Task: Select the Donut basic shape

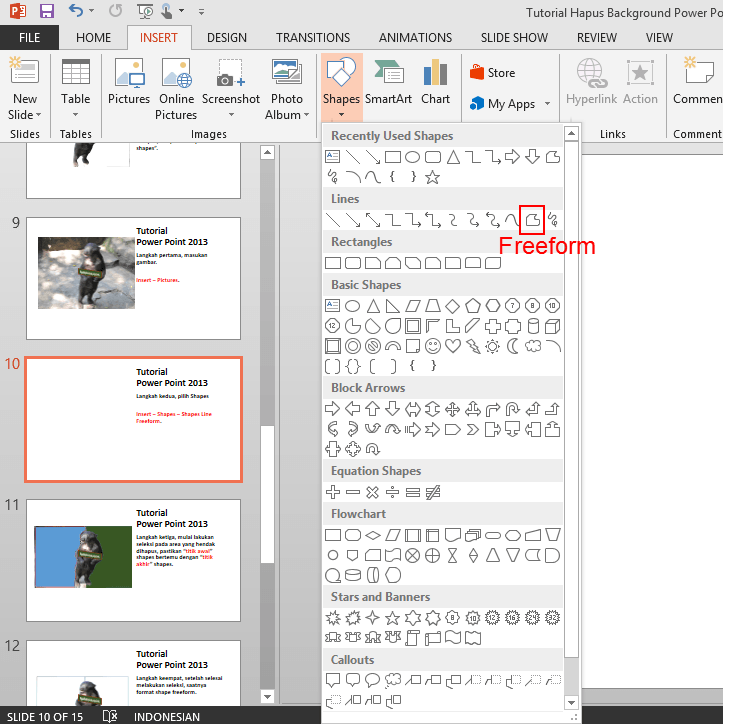Action: (353, 346)
